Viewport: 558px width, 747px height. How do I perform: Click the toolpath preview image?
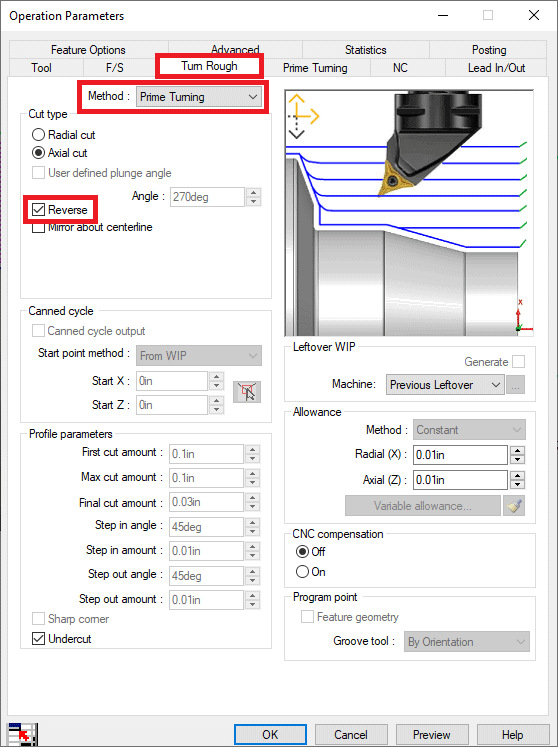click(409, 213)
